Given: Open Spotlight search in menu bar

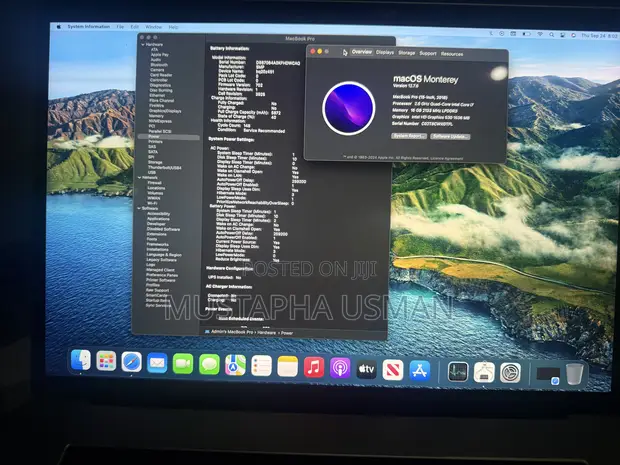Looking at the screenshot, I should (x=551, y=35).
